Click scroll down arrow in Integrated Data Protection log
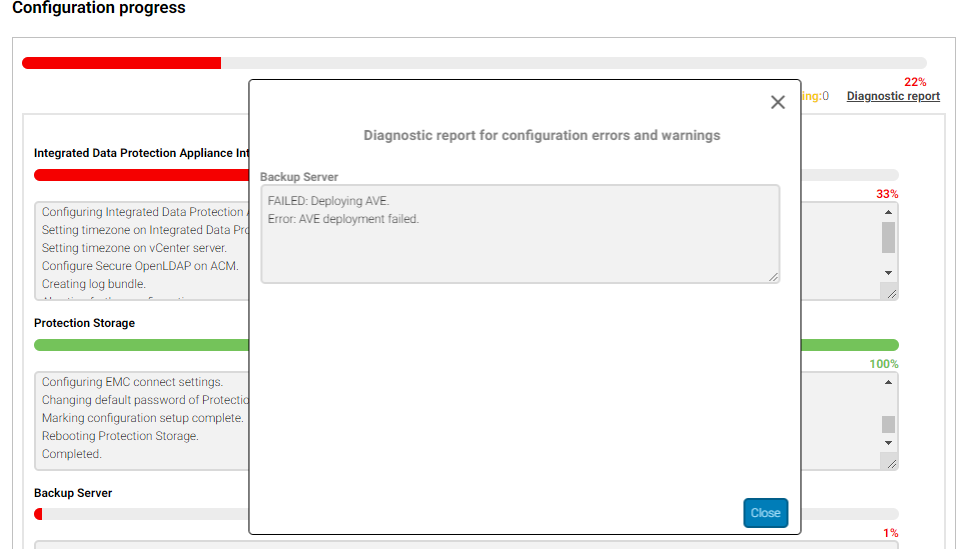 [888, 273]
